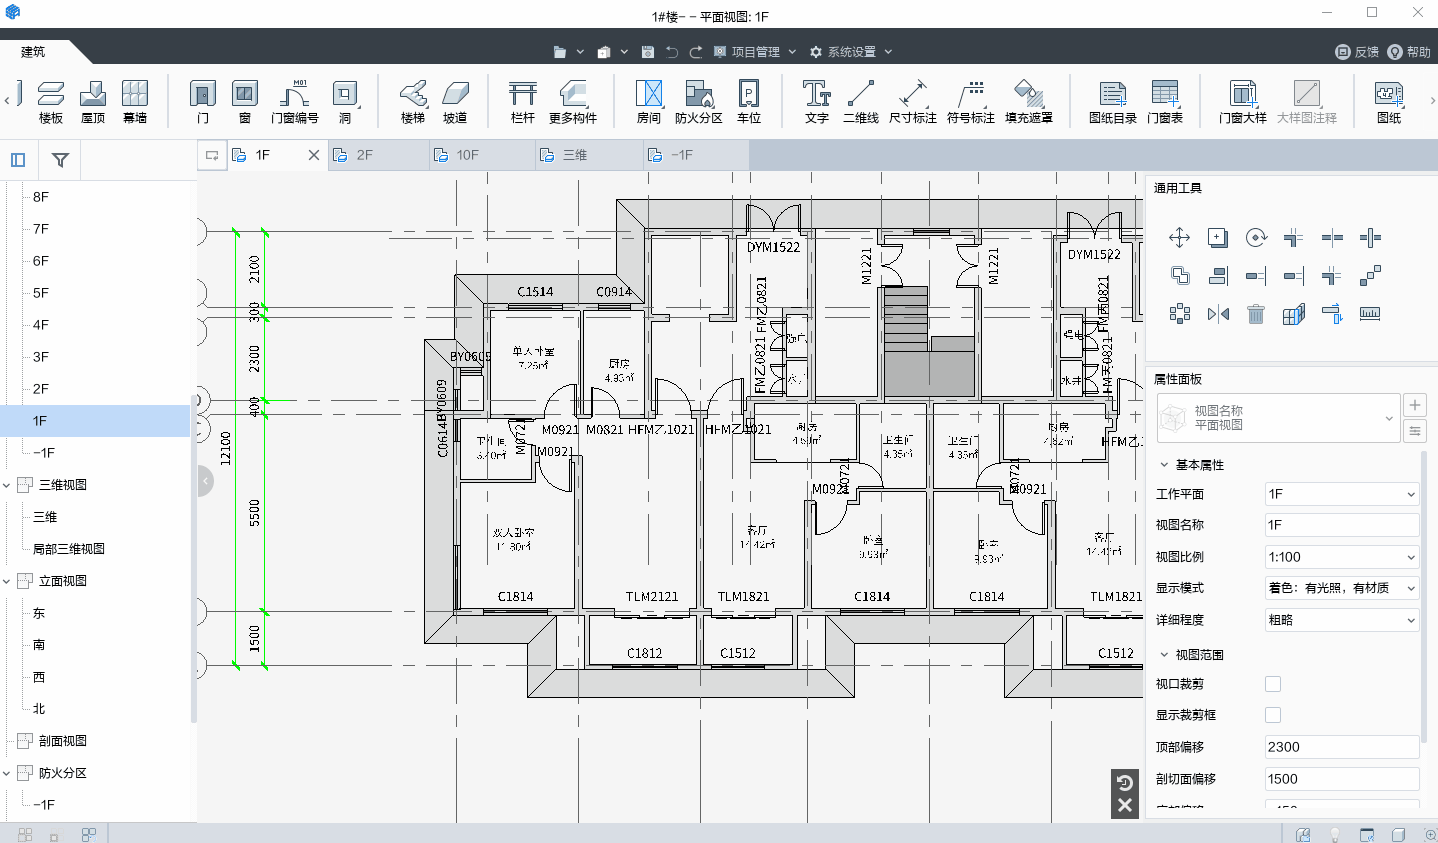The image size is (1438, 843).
Task: Open the 视图比例 1:100 dropdown
Action: tap(1342, 557)
